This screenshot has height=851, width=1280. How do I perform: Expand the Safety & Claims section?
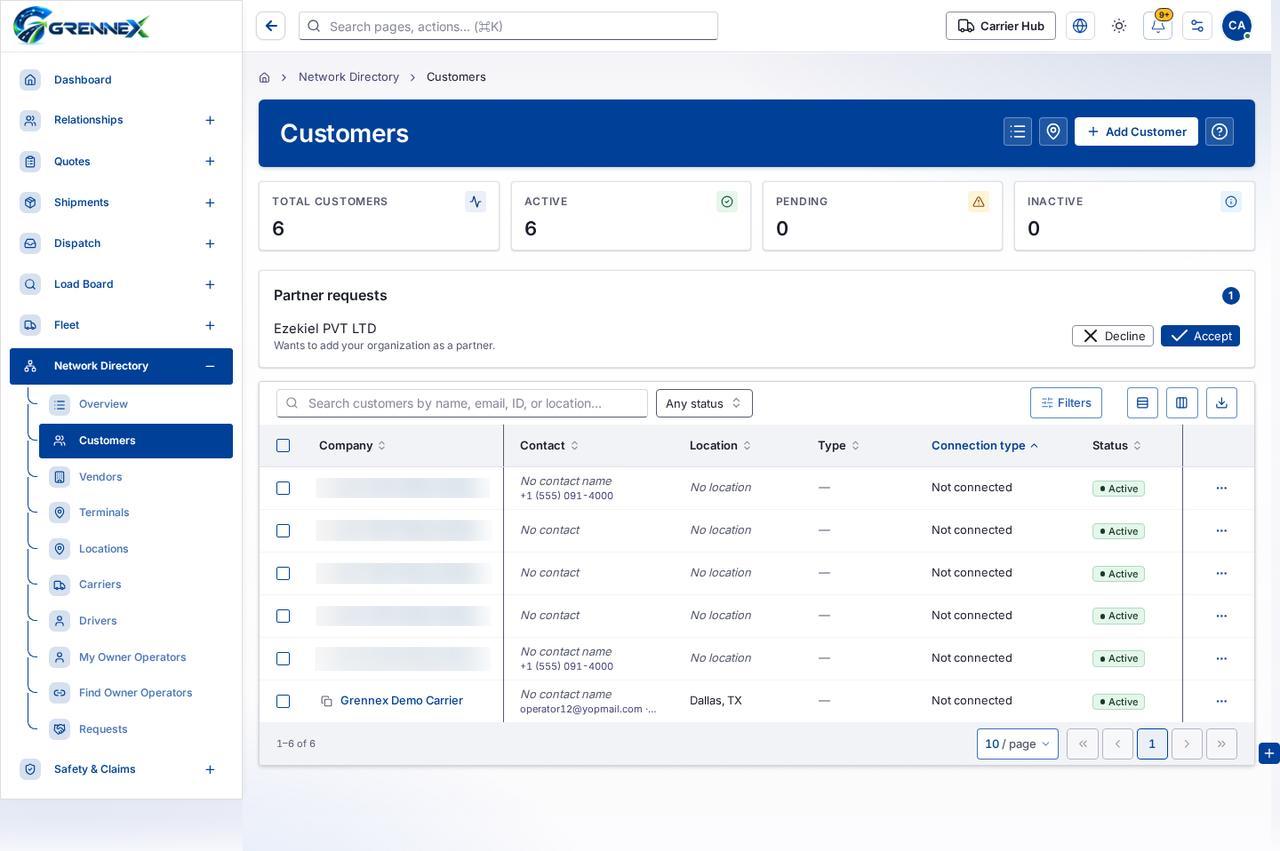click(210, 769)
